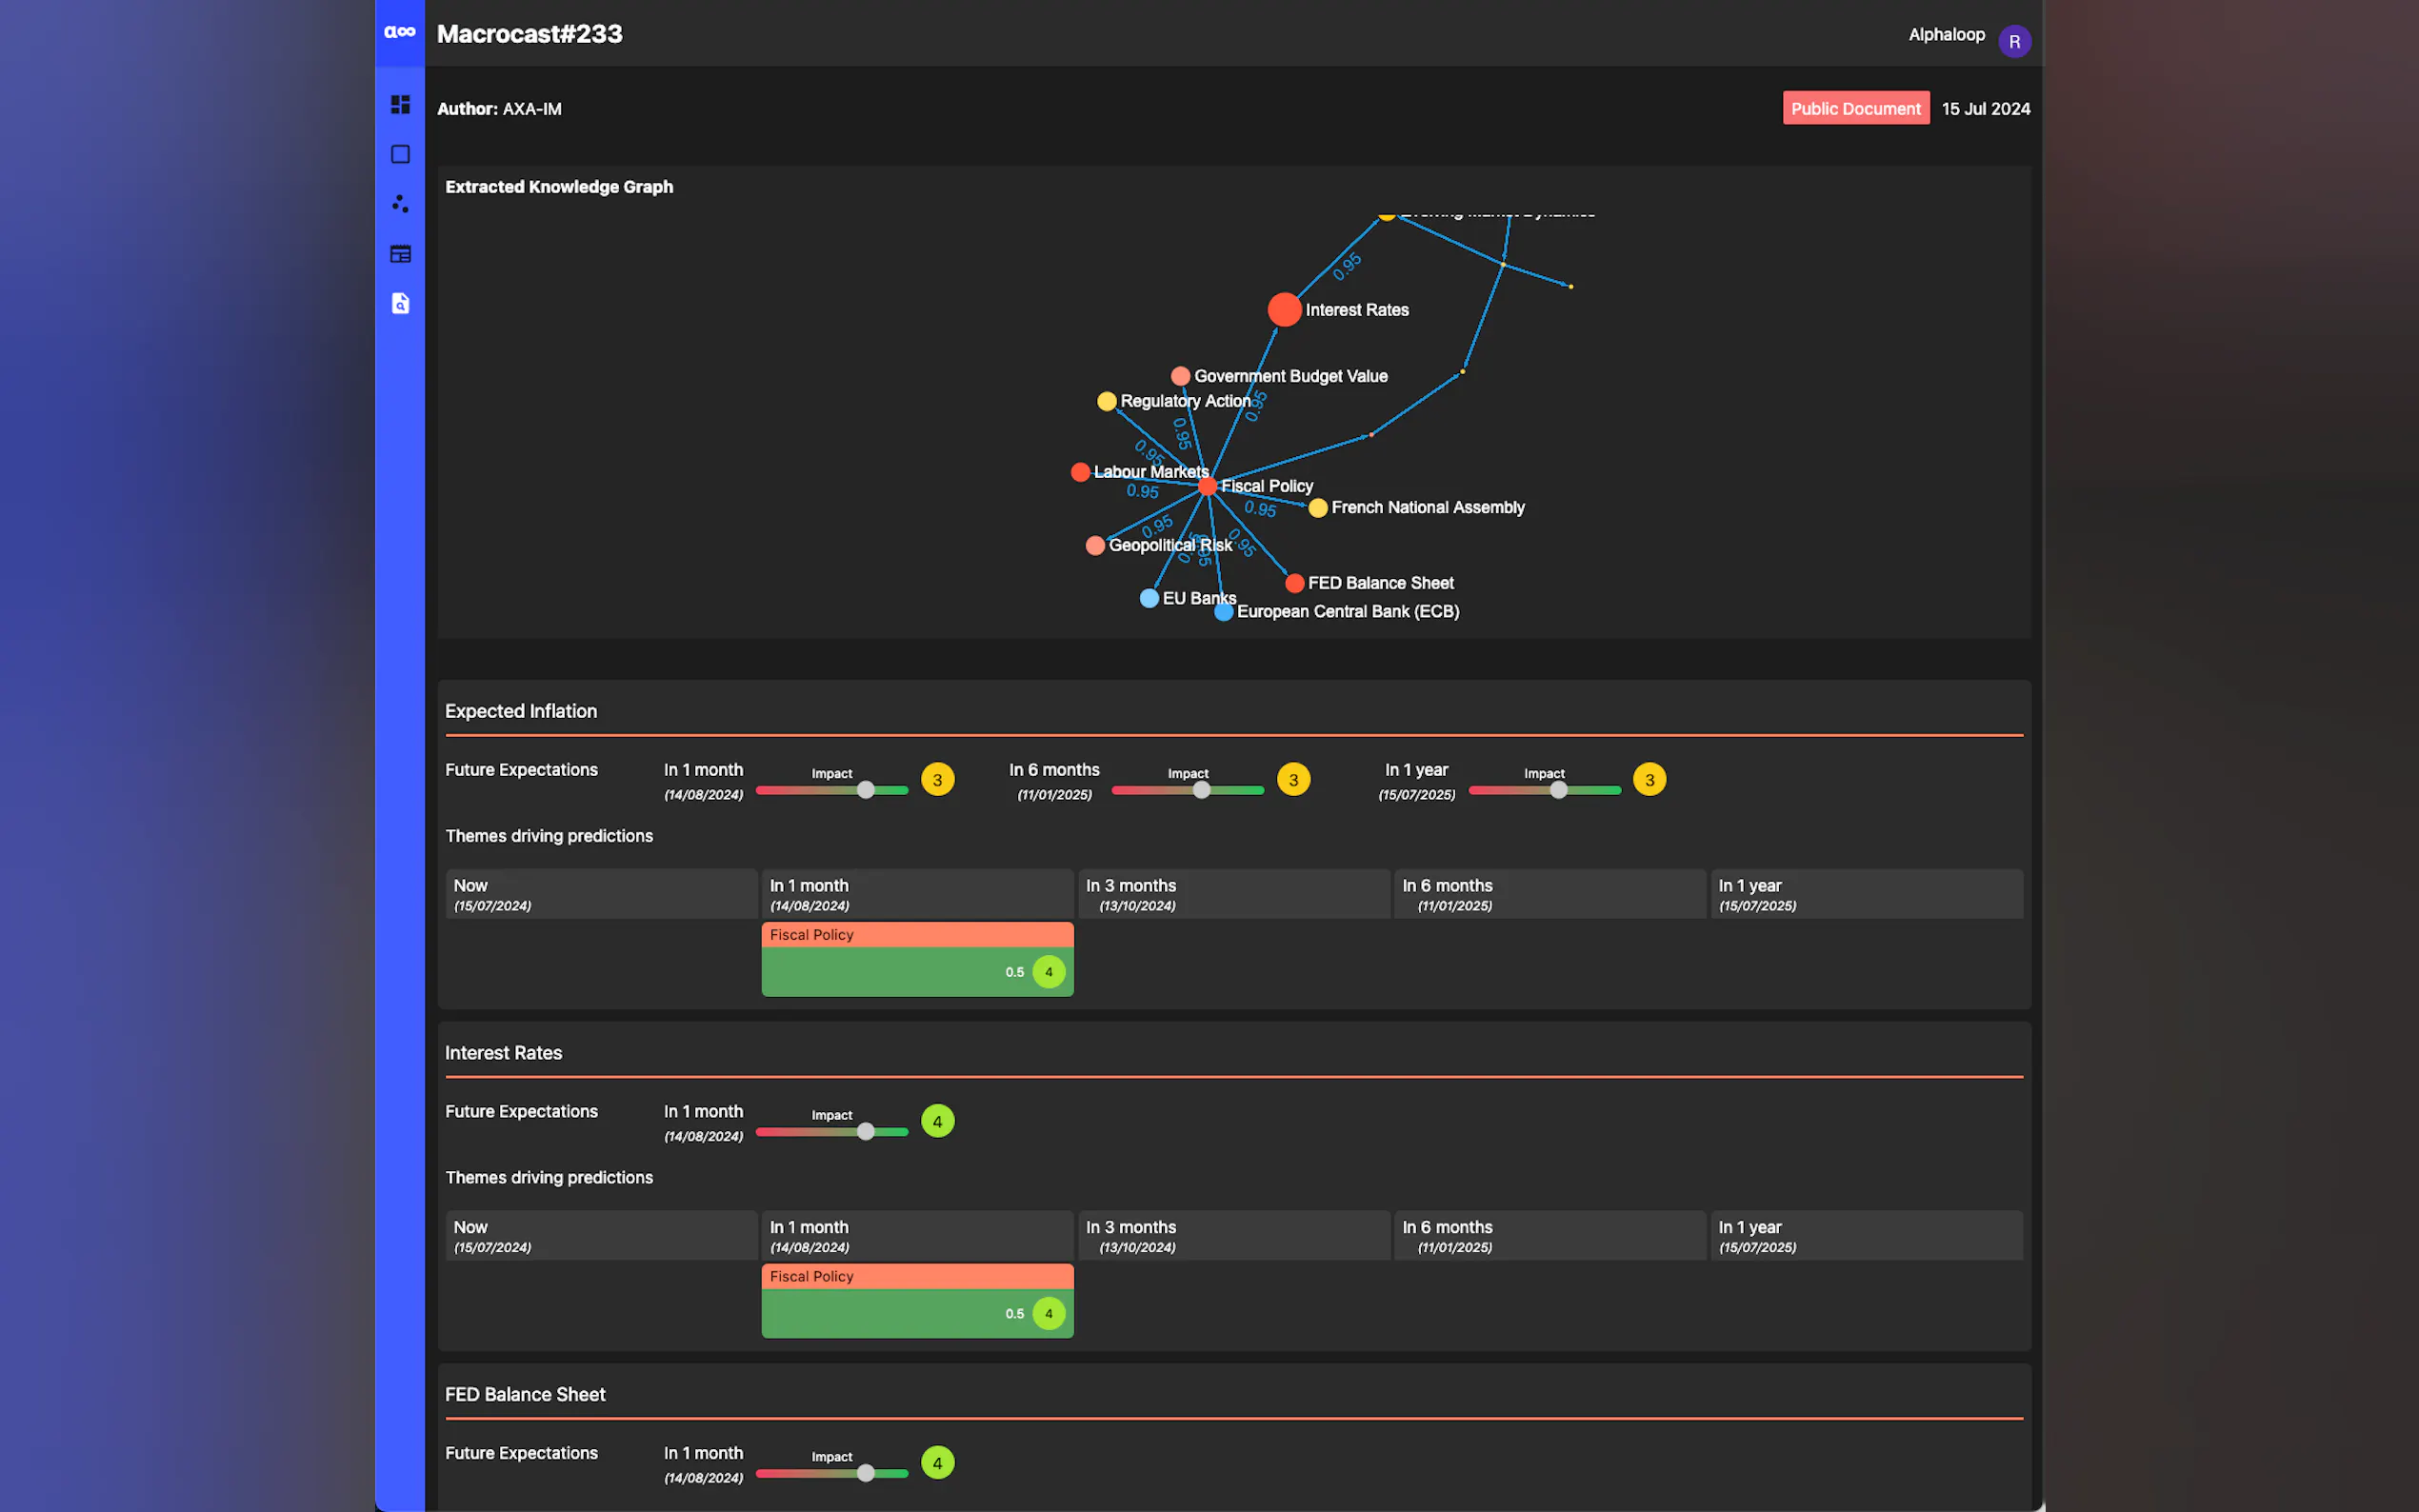The image size is (2419, 1512).
Task: Click Expected Inflation 1 month impact slider
Action: point(866,790)
